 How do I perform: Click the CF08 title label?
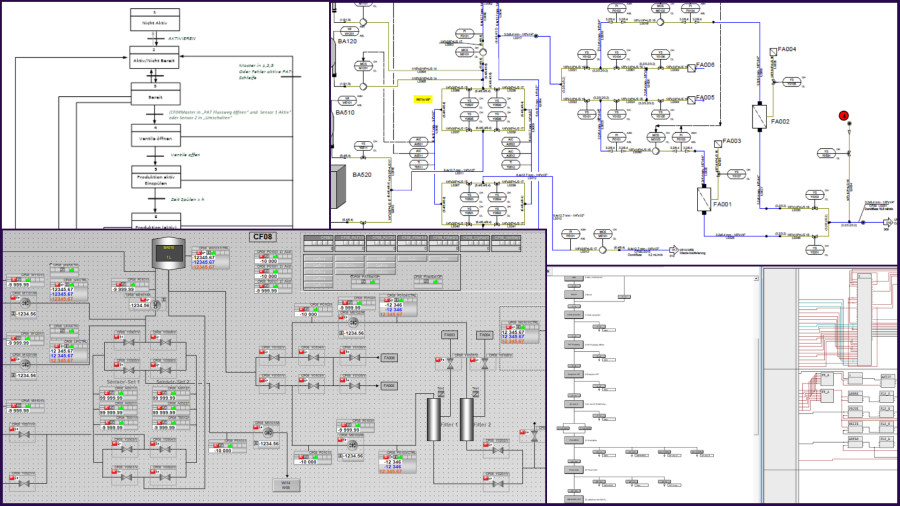point(263,237)
